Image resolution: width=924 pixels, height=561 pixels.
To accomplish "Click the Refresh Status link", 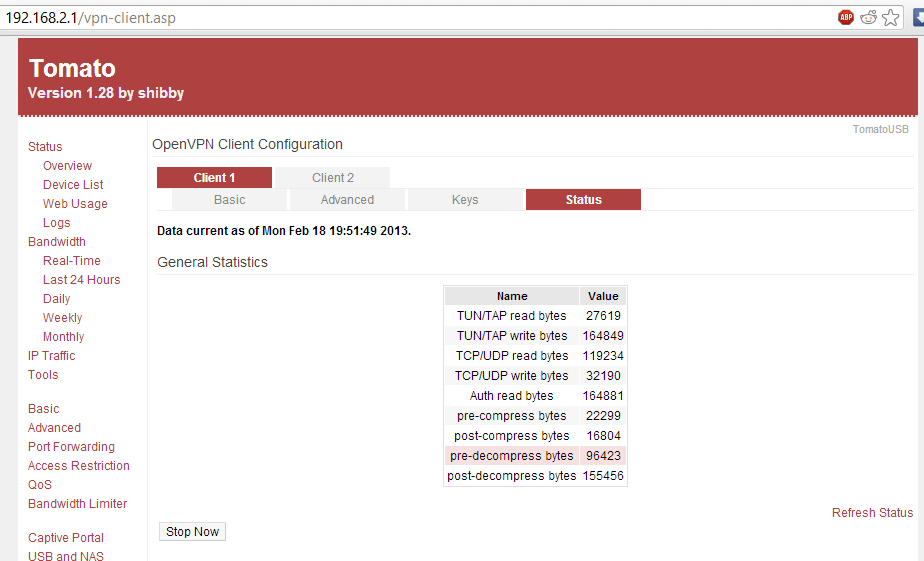I will 872,513.
